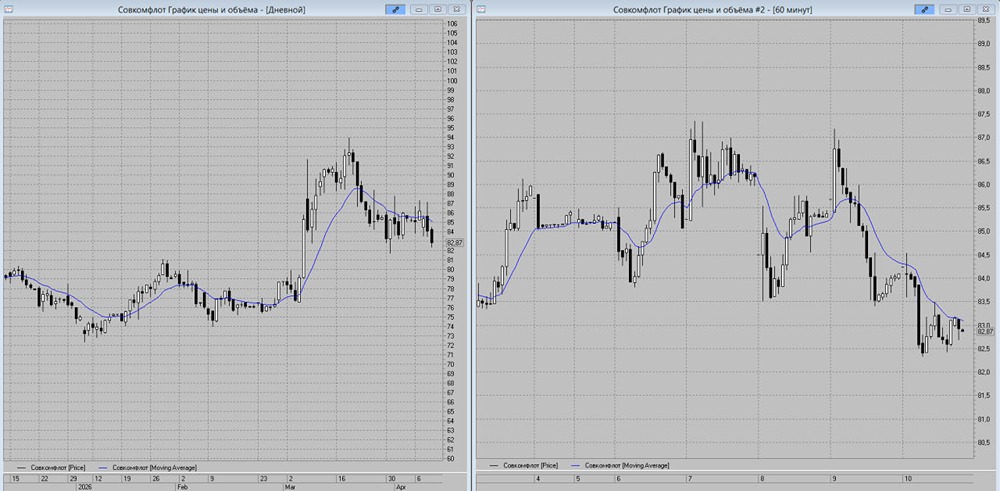Click the 85,0 value on 60-minute price axis

984,231
